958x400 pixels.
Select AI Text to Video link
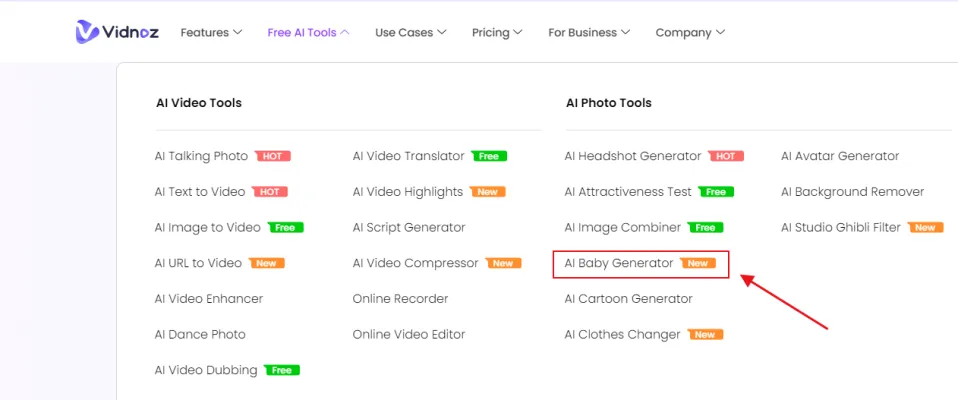pyautogui.click(x=200, y=192)
